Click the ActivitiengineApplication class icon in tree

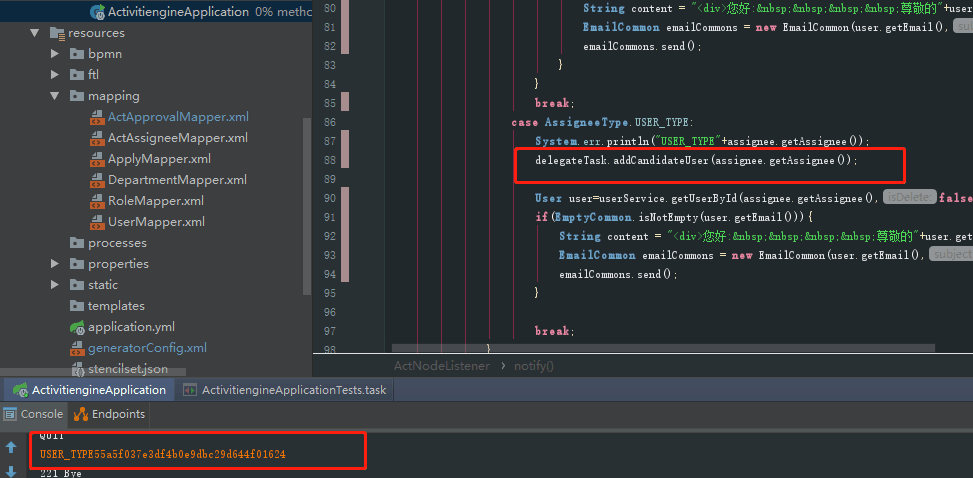(97, 11)
